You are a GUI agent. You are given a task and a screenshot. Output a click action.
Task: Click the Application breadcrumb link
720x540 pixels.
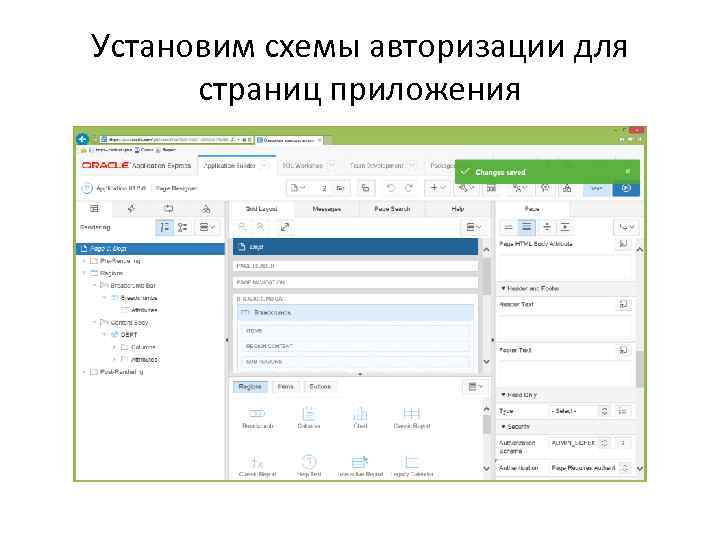(120, 188)
